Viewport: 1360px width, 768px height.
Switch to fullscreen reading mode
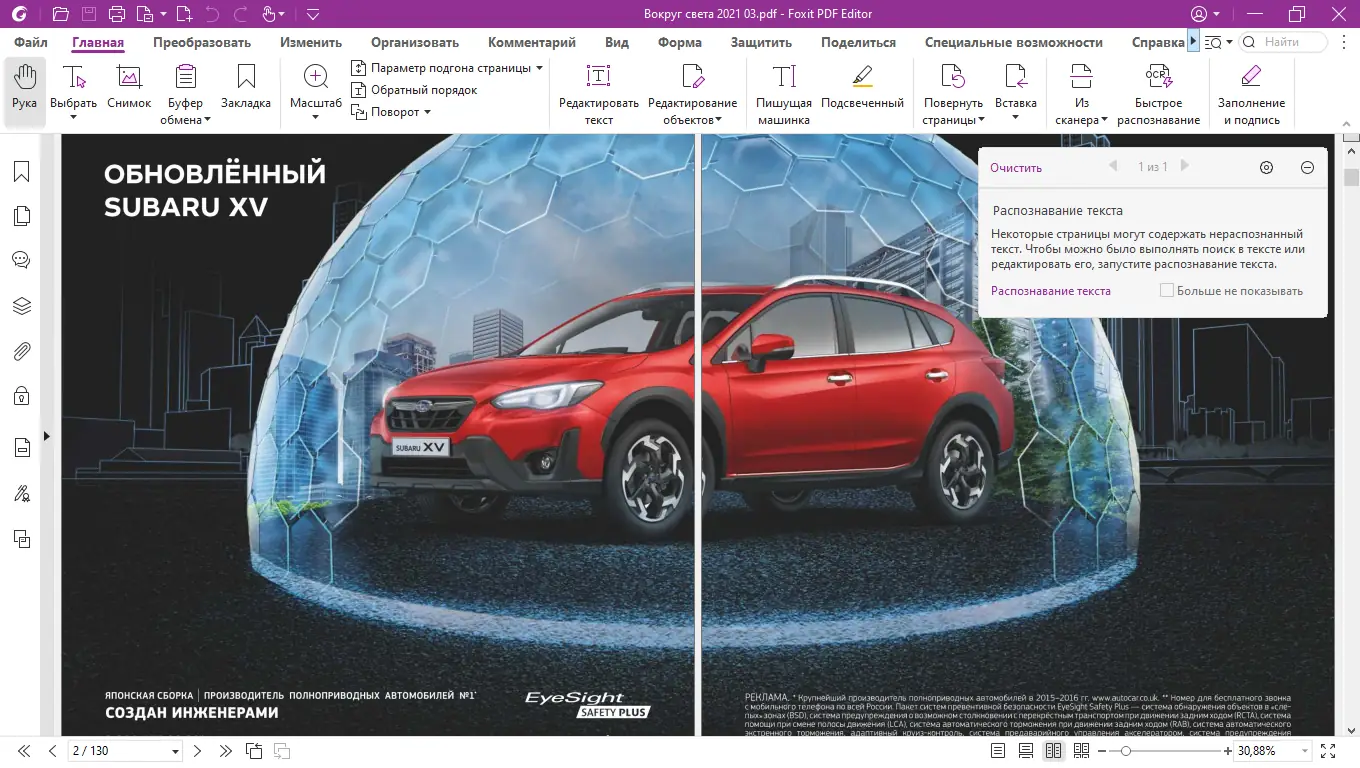click(1328, 751)
